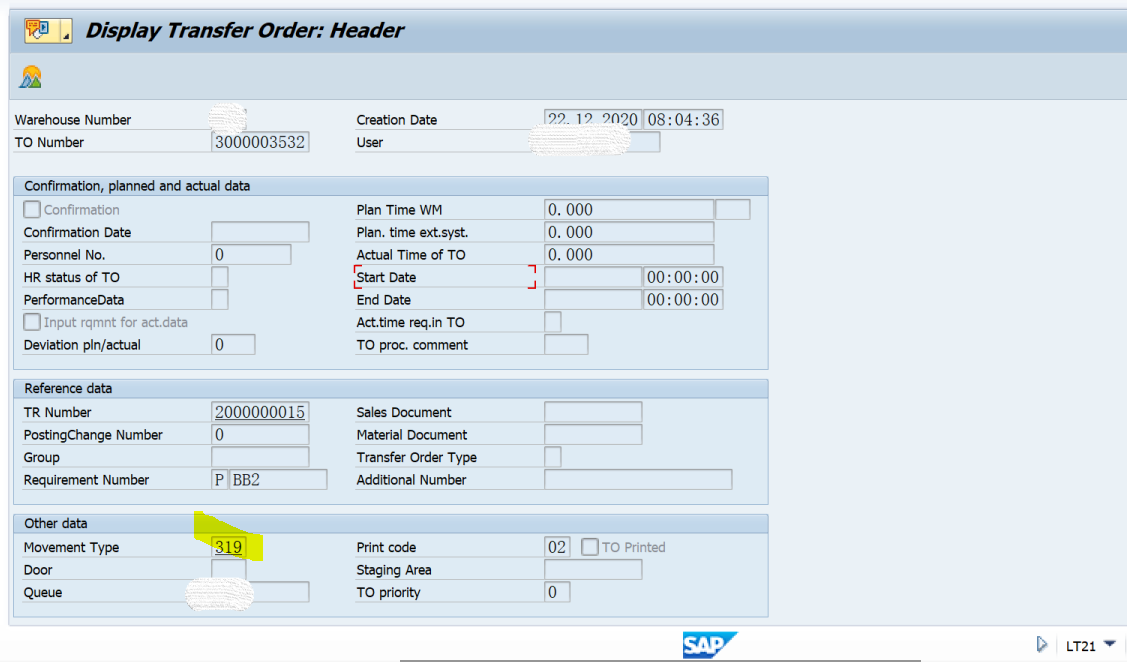Screen dimensions: 1127x662
Task: Click the SAP logo at bottom center
Action: [711, 645]
